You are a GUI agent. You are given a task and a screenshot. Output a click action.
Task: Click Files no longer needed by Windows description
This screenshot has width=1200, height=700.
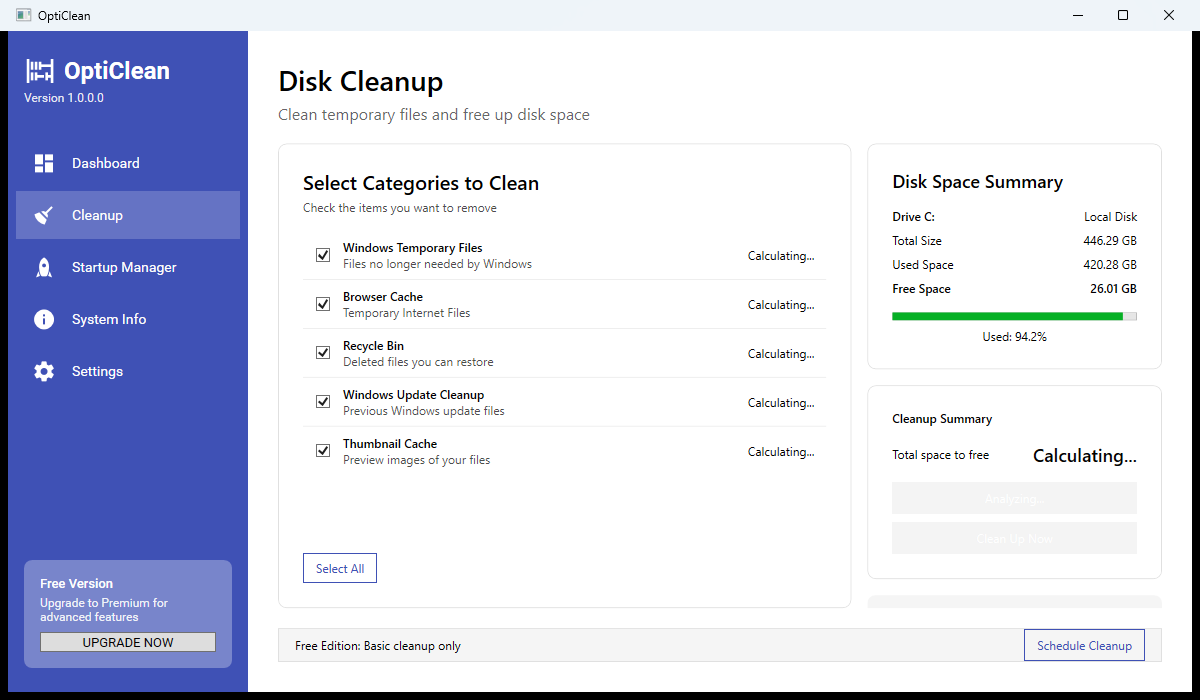(x=437, y=264)
